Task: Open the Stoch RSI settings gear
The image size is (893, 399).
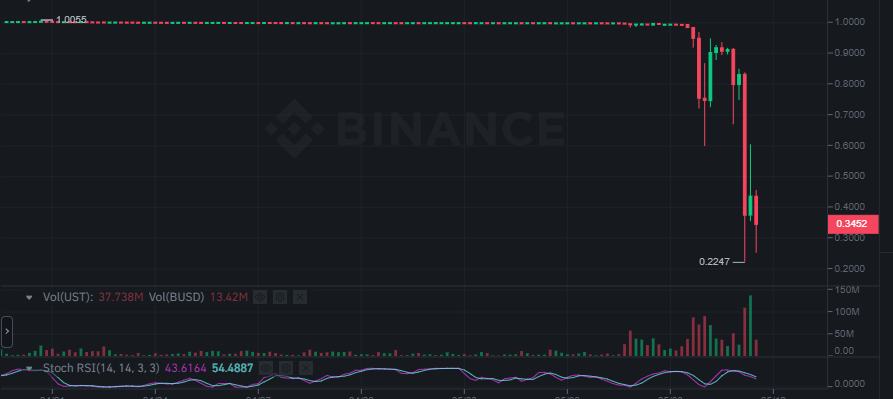Action: (x=286, y=368)
